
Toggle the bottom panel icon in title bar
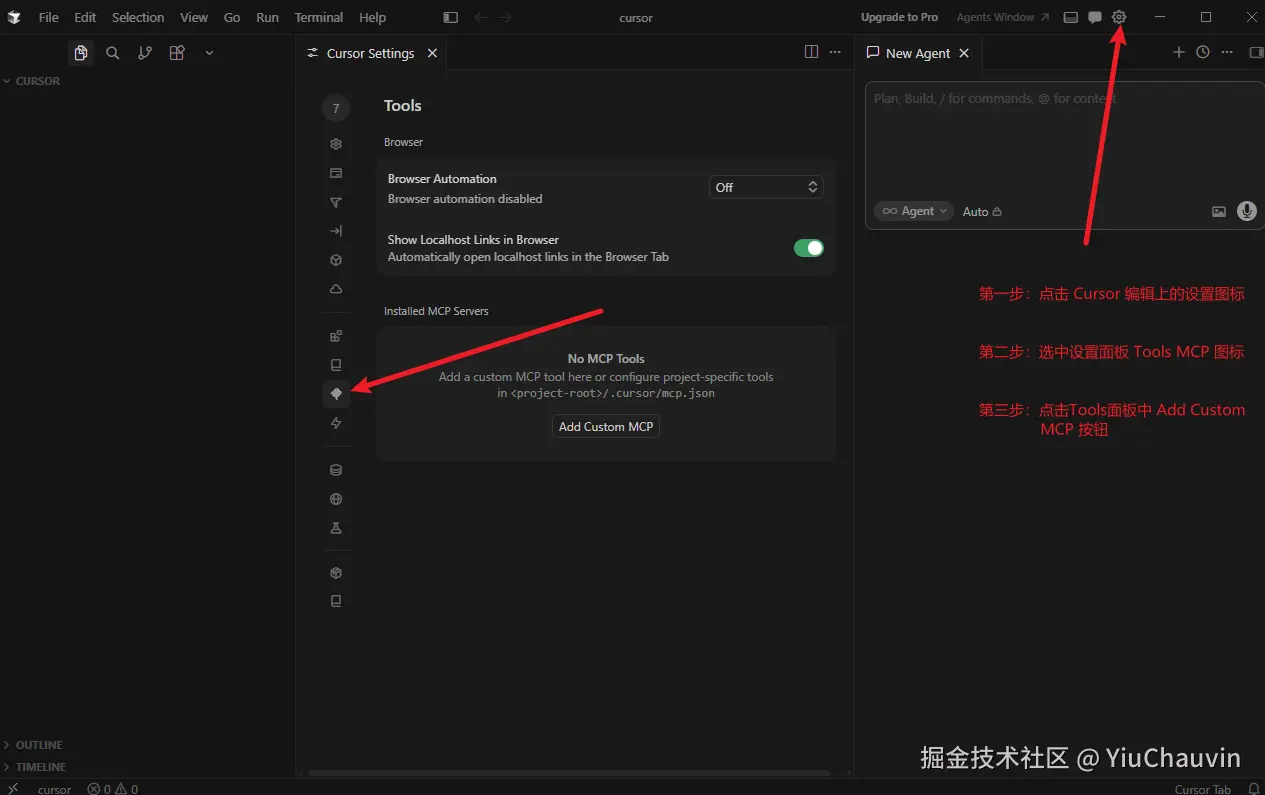click(x=1071, y=17)
